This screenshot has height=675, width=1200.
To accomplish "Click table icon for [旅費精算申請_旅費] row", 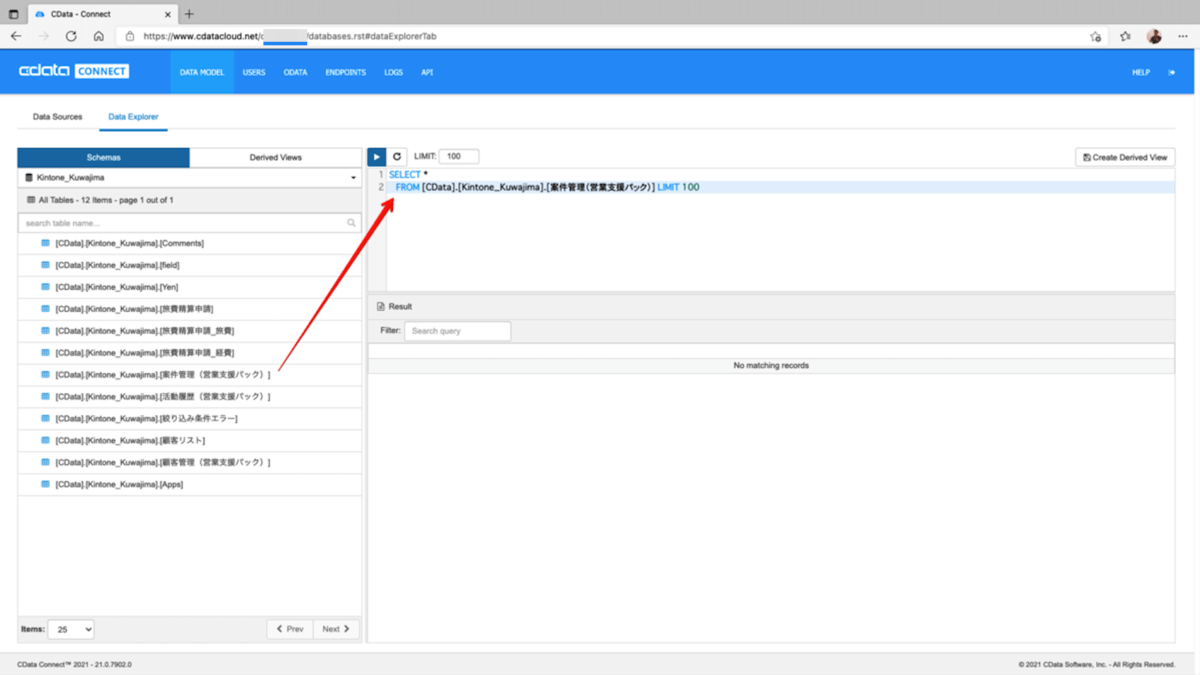I will point(45,331).
